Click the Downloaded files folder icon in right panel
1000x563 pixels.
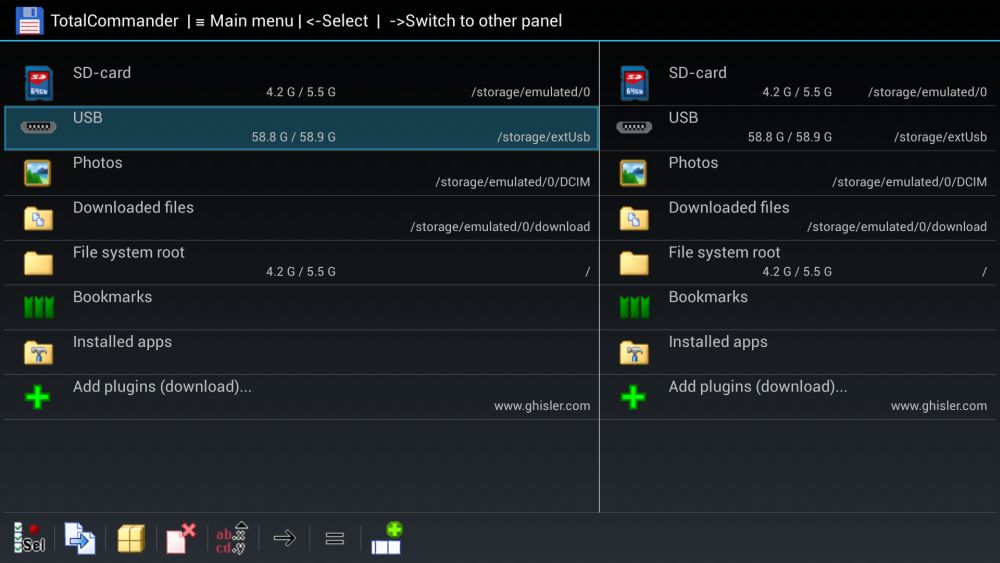[x=634, y=218]
